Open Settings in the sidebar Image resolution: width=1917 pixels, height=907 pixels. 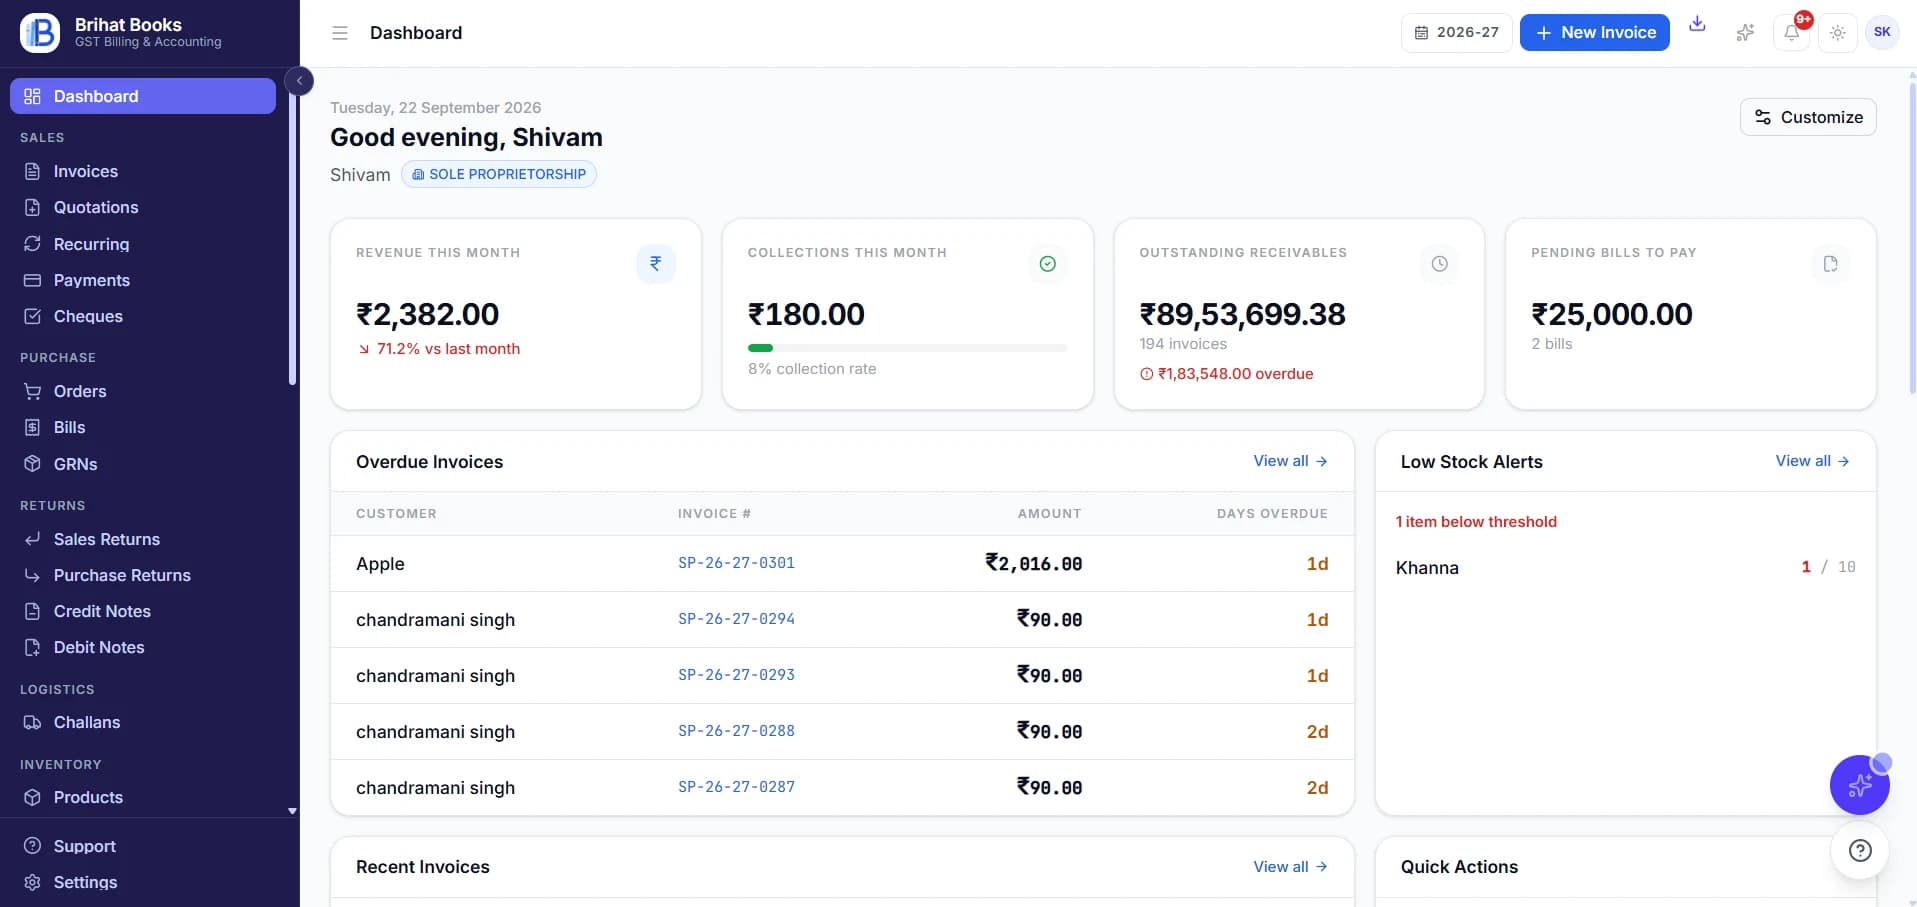click(x=143, y=882)
